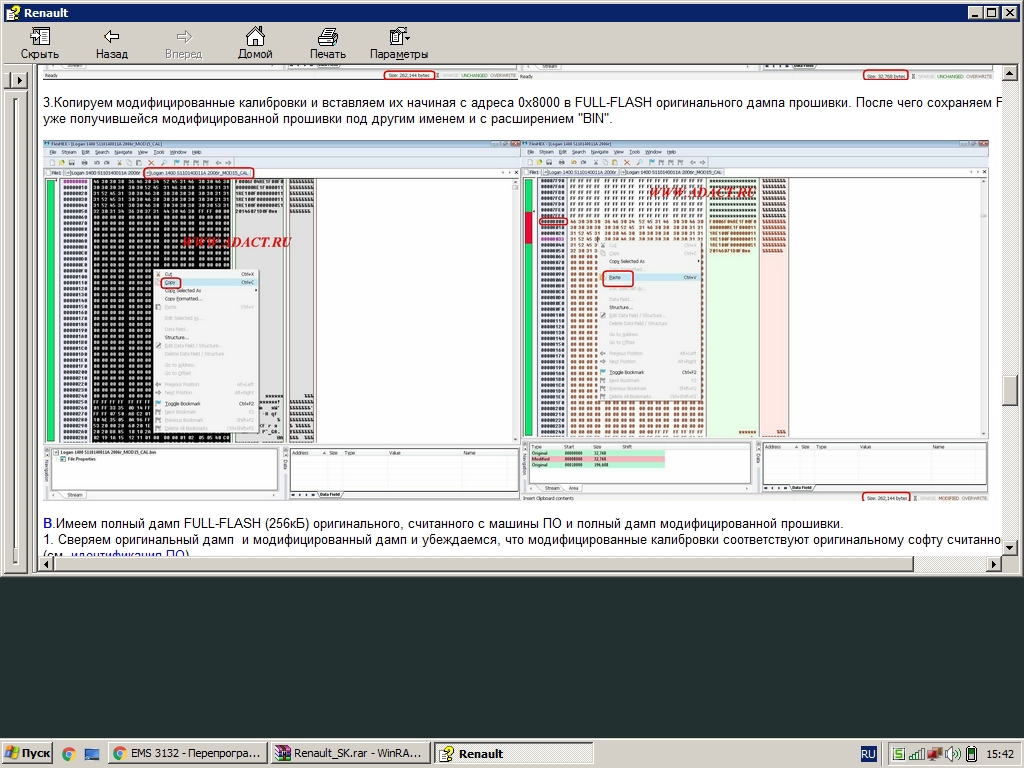1024x768 pixels.
Task: Click the line '1. Сверяем оригинальный дамп'
Action: (522, 540)
